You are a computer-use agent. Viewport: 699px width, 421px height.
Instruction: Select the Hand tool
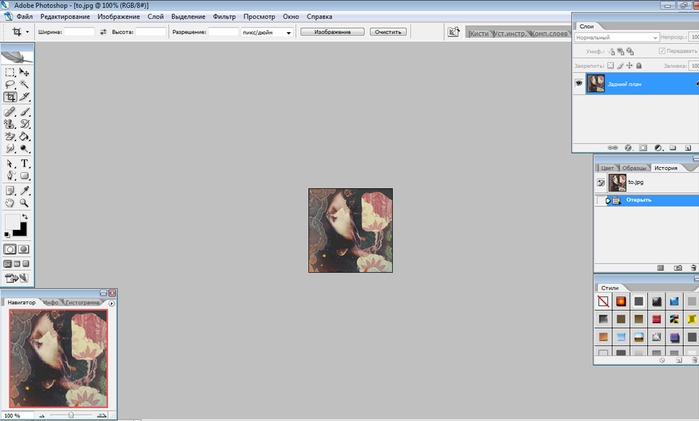click(x=10, y=203)
